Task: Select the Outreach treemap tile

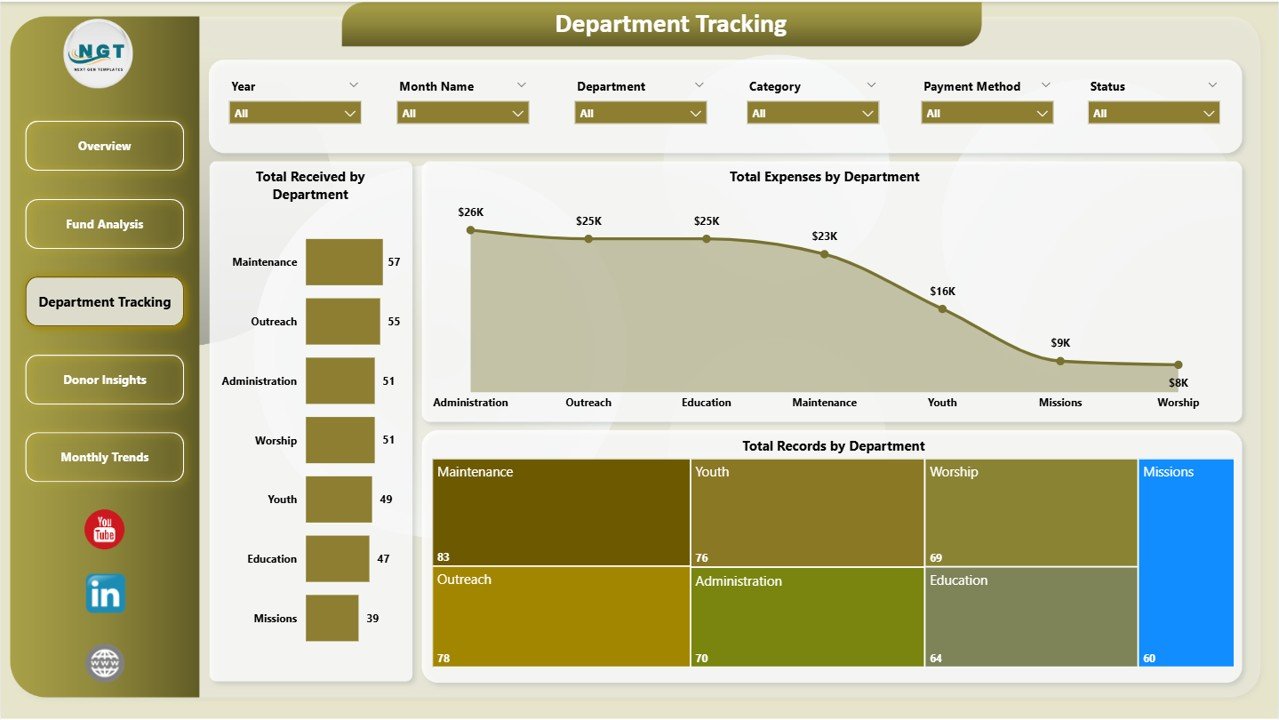Action: coord(561,617)
